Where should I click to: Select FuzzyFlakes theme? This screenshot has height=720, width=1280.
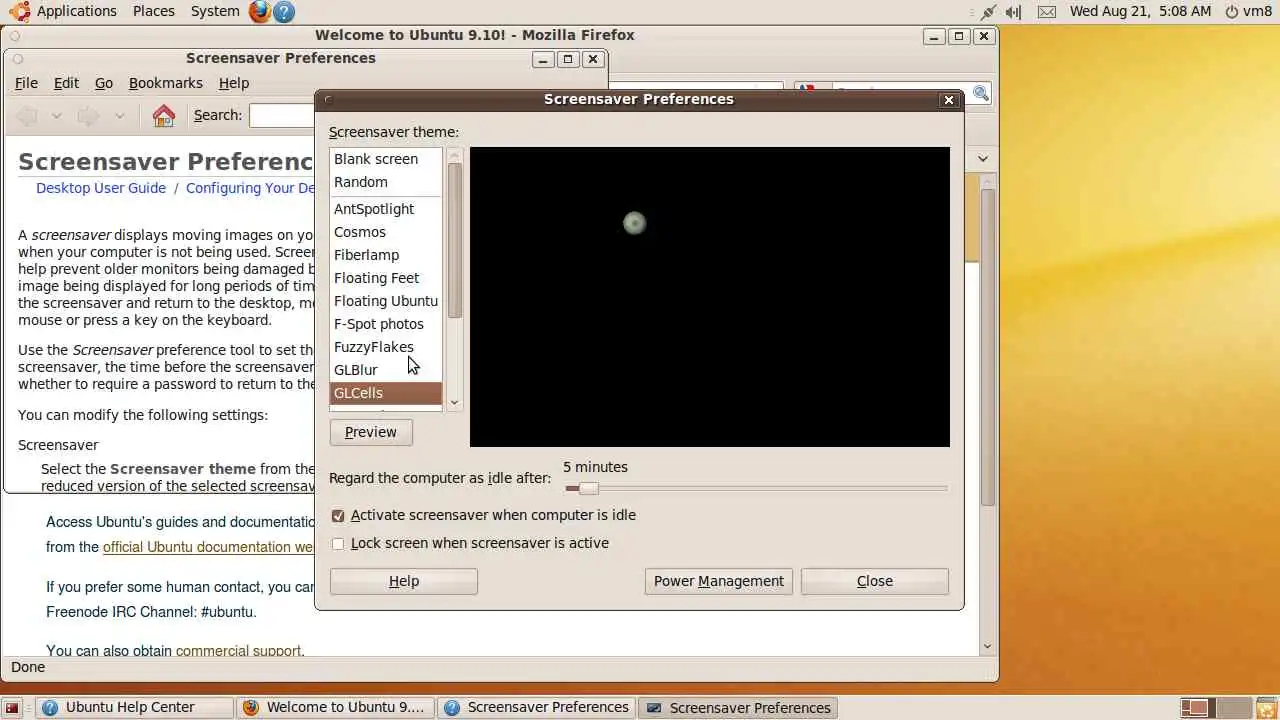[386, 347]
